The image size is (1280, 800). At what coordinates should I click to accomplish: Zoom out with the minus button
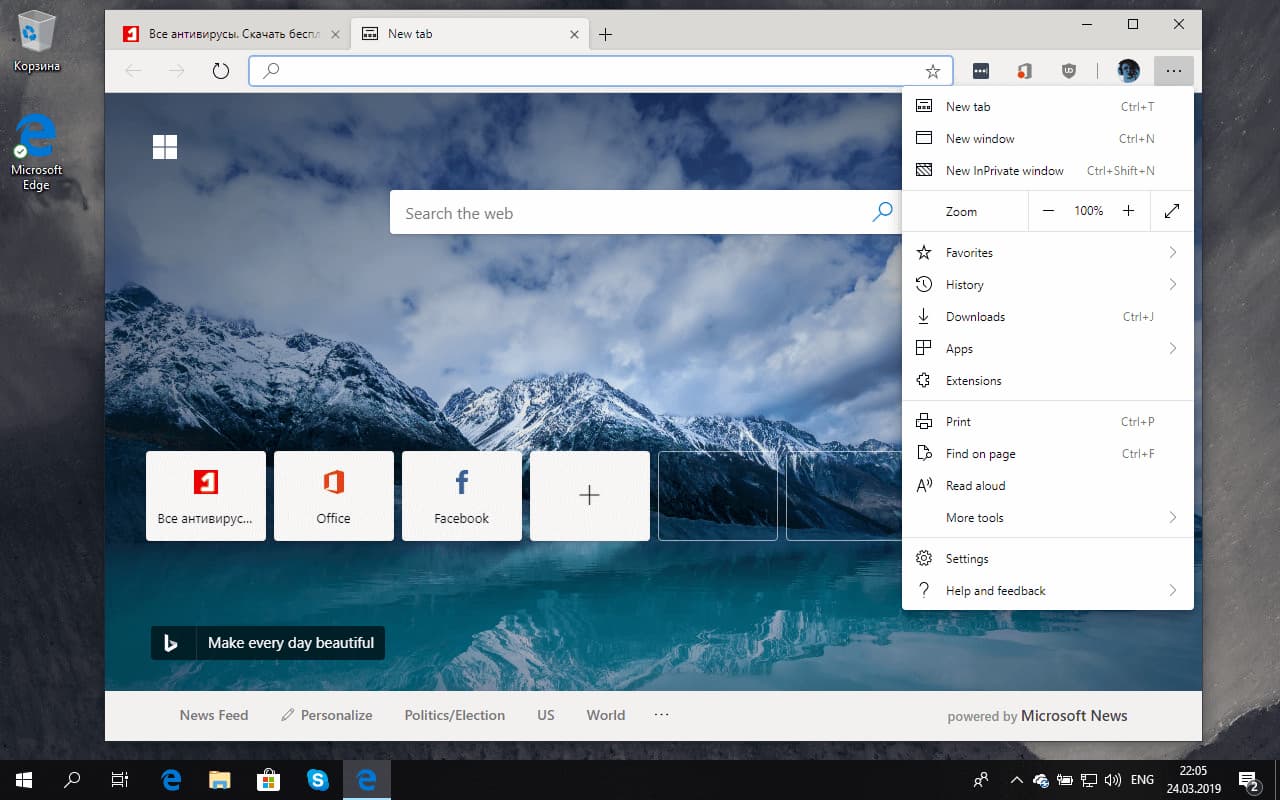point(1048,211)
